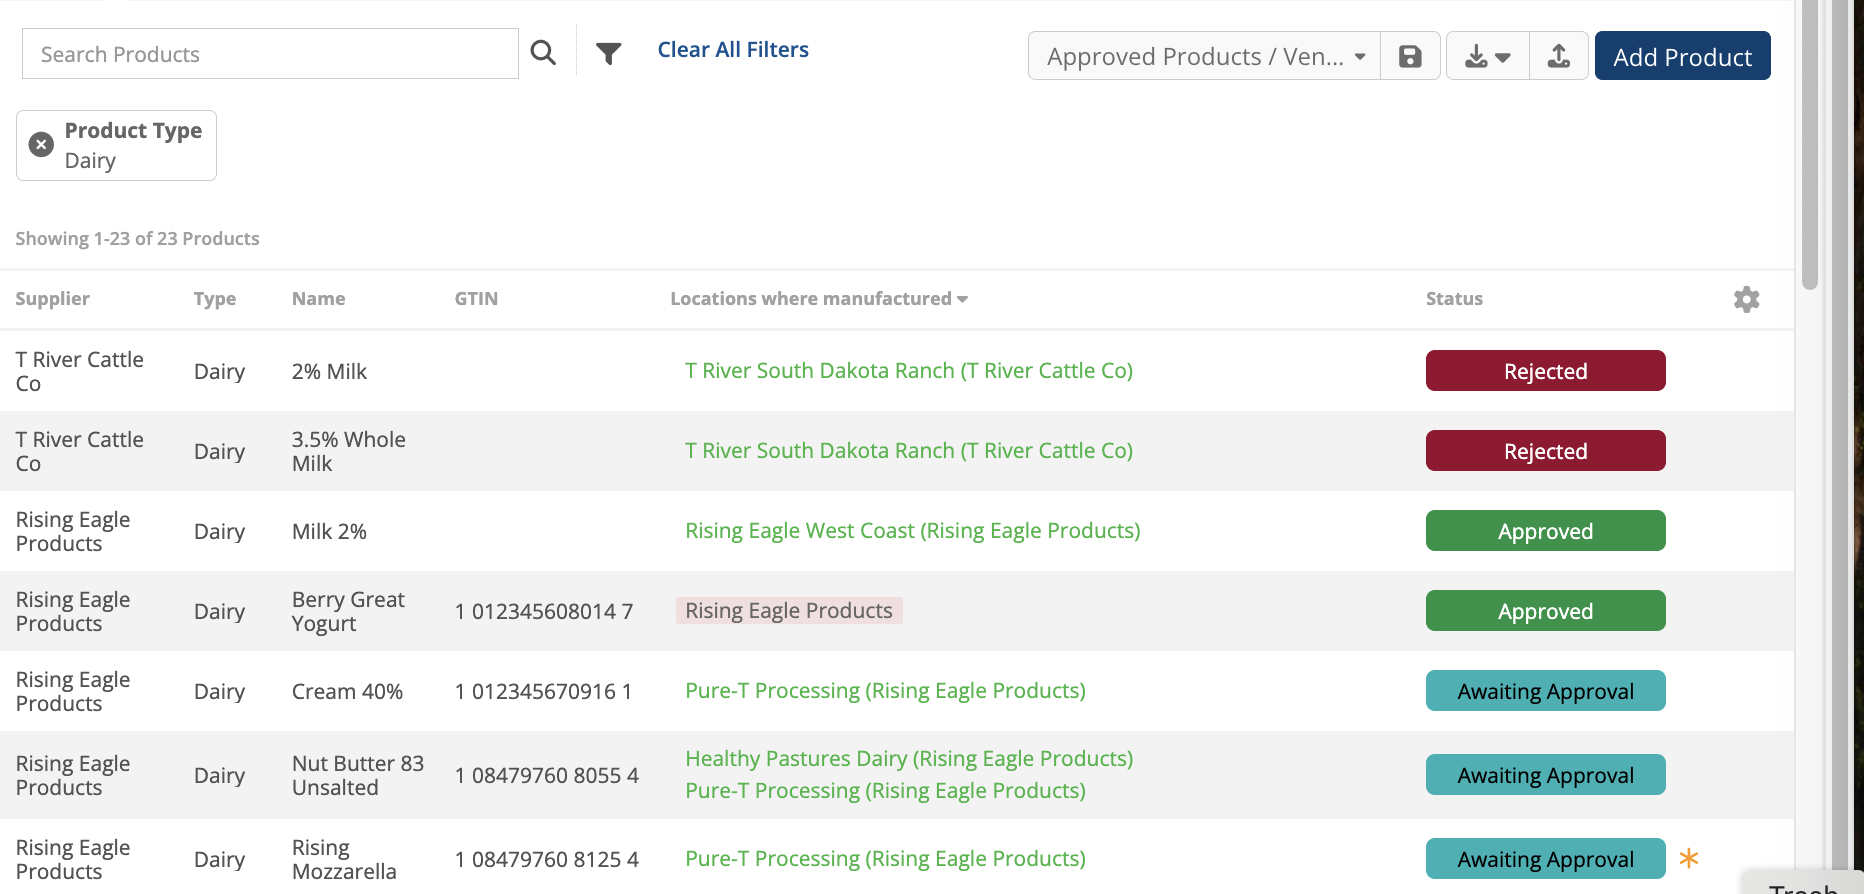
Task: Click the orange asterisk beside Rising Mozzarella
Action: tap(1689, 858)
